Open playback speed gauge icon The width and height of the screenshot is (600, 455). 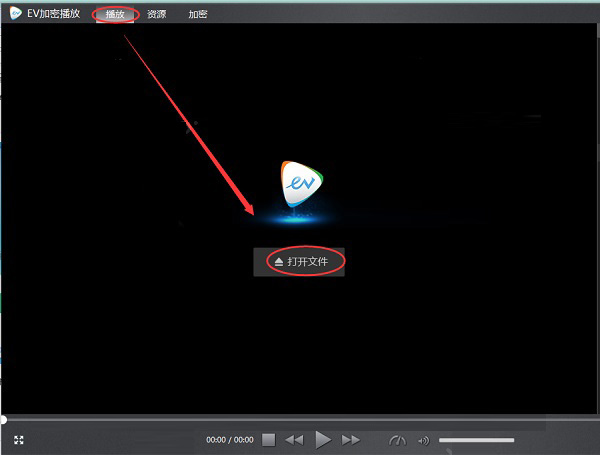point(397,440)
